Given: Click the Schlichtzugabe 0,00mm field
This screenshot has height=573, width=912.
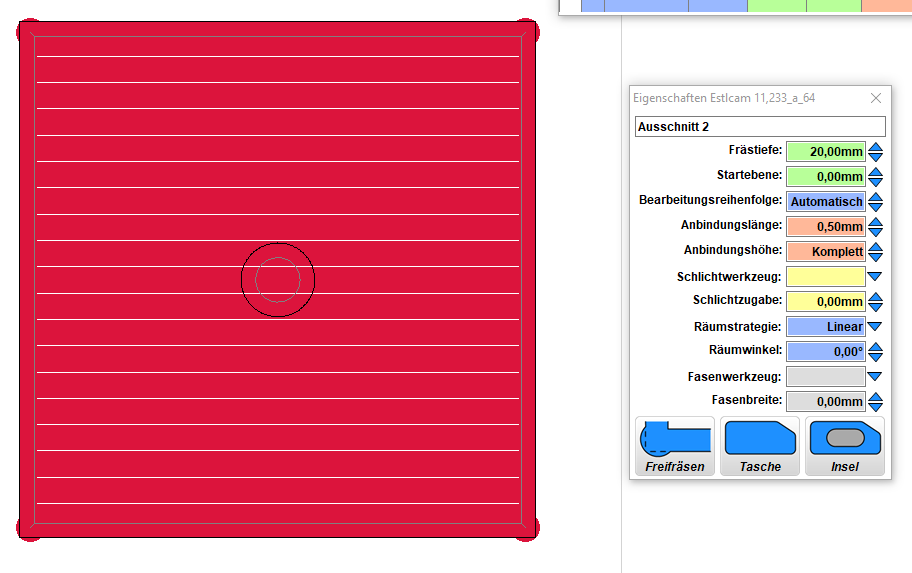Looking at the screenshot, I should tap(825, 301).
